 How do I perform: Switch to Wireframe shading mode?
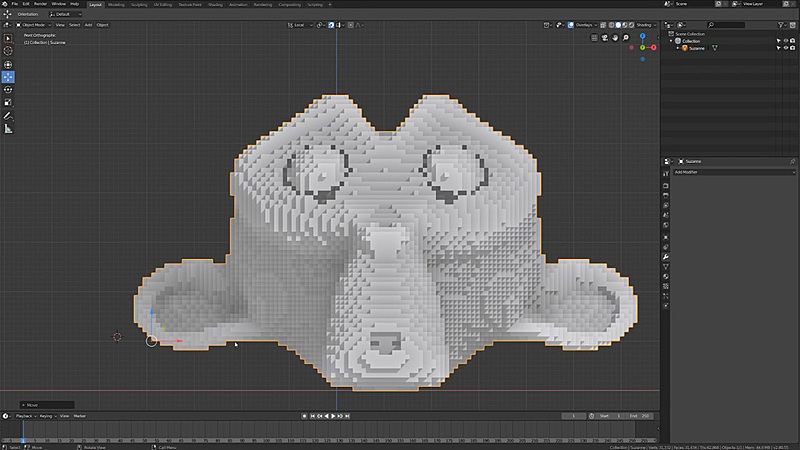(x=611, y=25)
